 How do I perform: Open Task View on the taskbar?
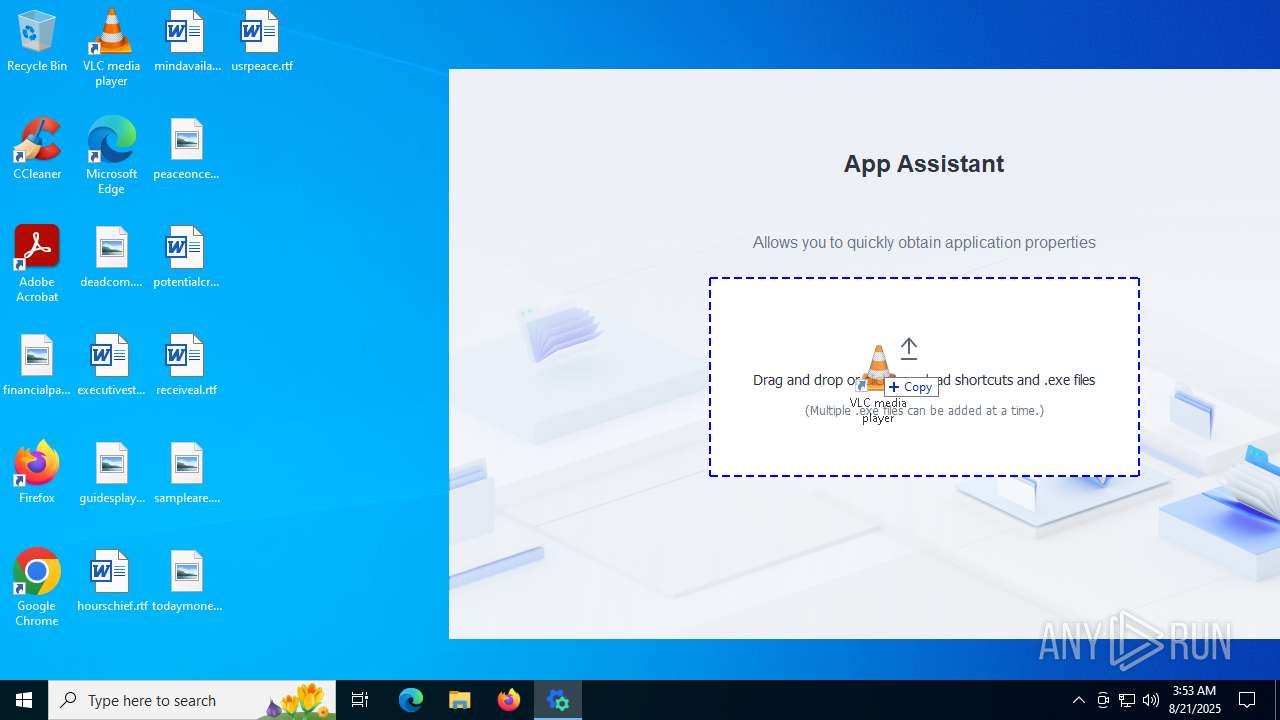[x=360, y=700]
